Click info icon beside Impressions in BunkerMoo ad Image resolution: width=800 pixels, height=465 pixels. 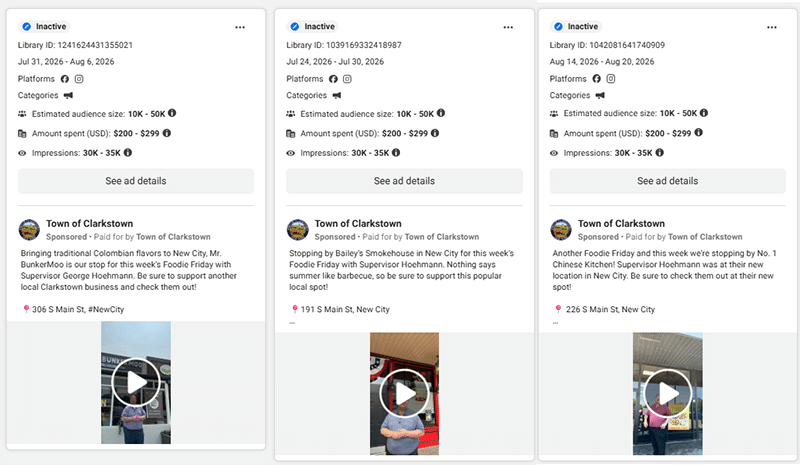[x=128, y=152]
